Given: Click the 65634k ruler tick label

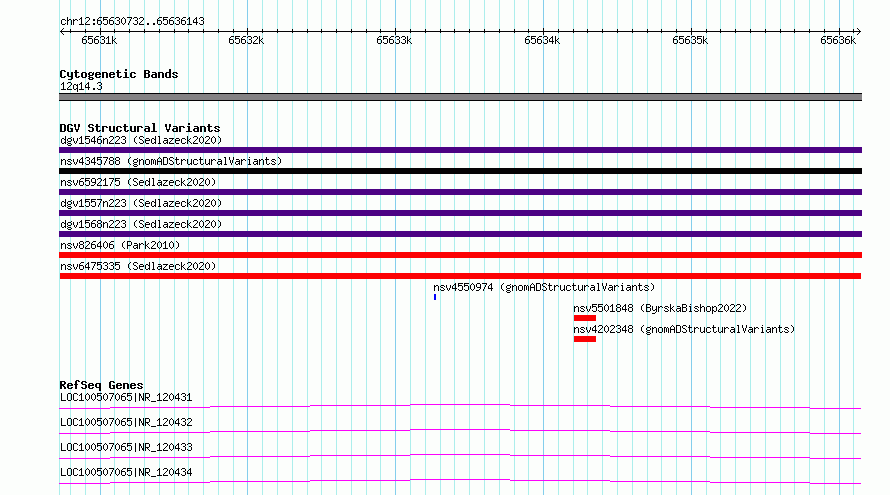Looking at the screenshot, I should point(542,40).
